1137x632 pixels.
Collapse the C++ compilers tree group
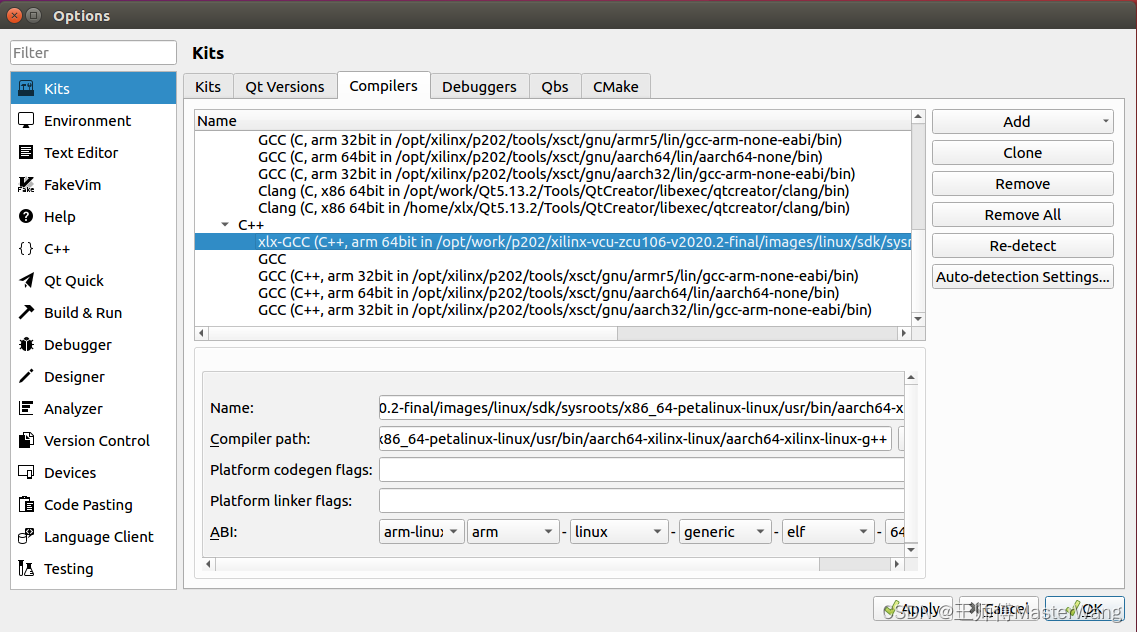pyautogui.click(x=225, y=225)
